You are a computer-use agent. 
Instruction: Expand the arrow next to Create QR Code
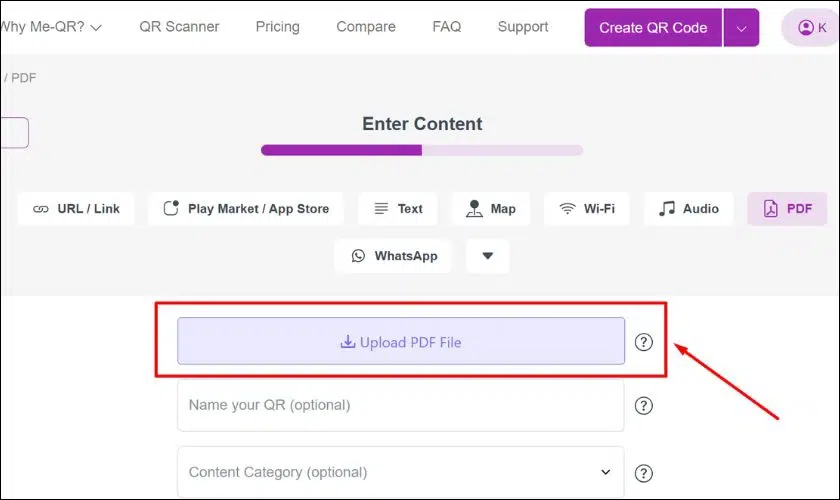741,28
